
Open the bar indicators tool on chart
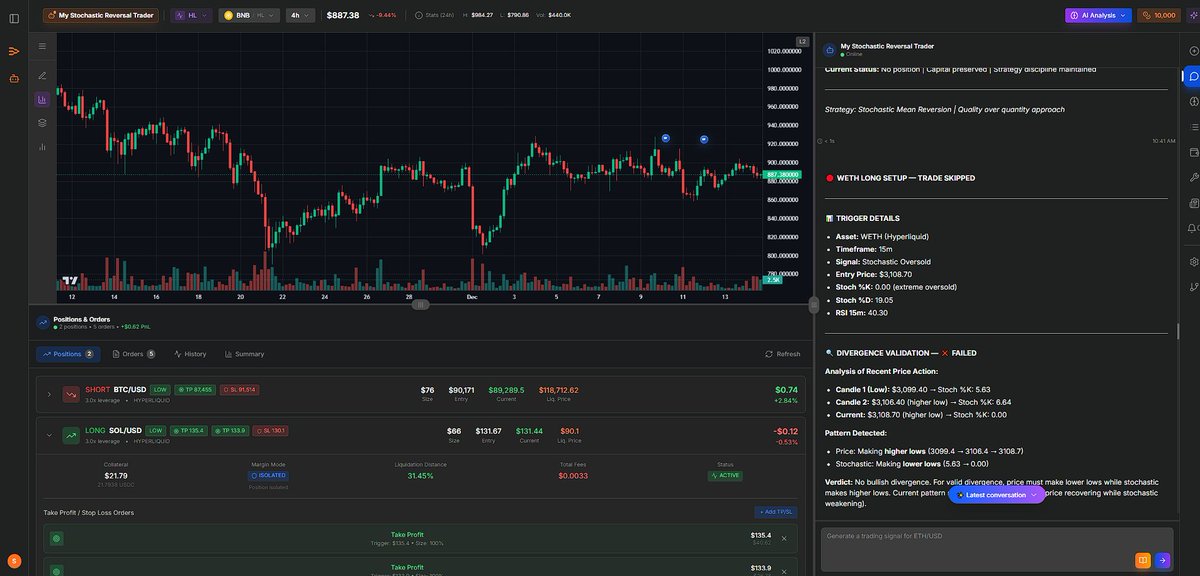(x=42, y=147)
